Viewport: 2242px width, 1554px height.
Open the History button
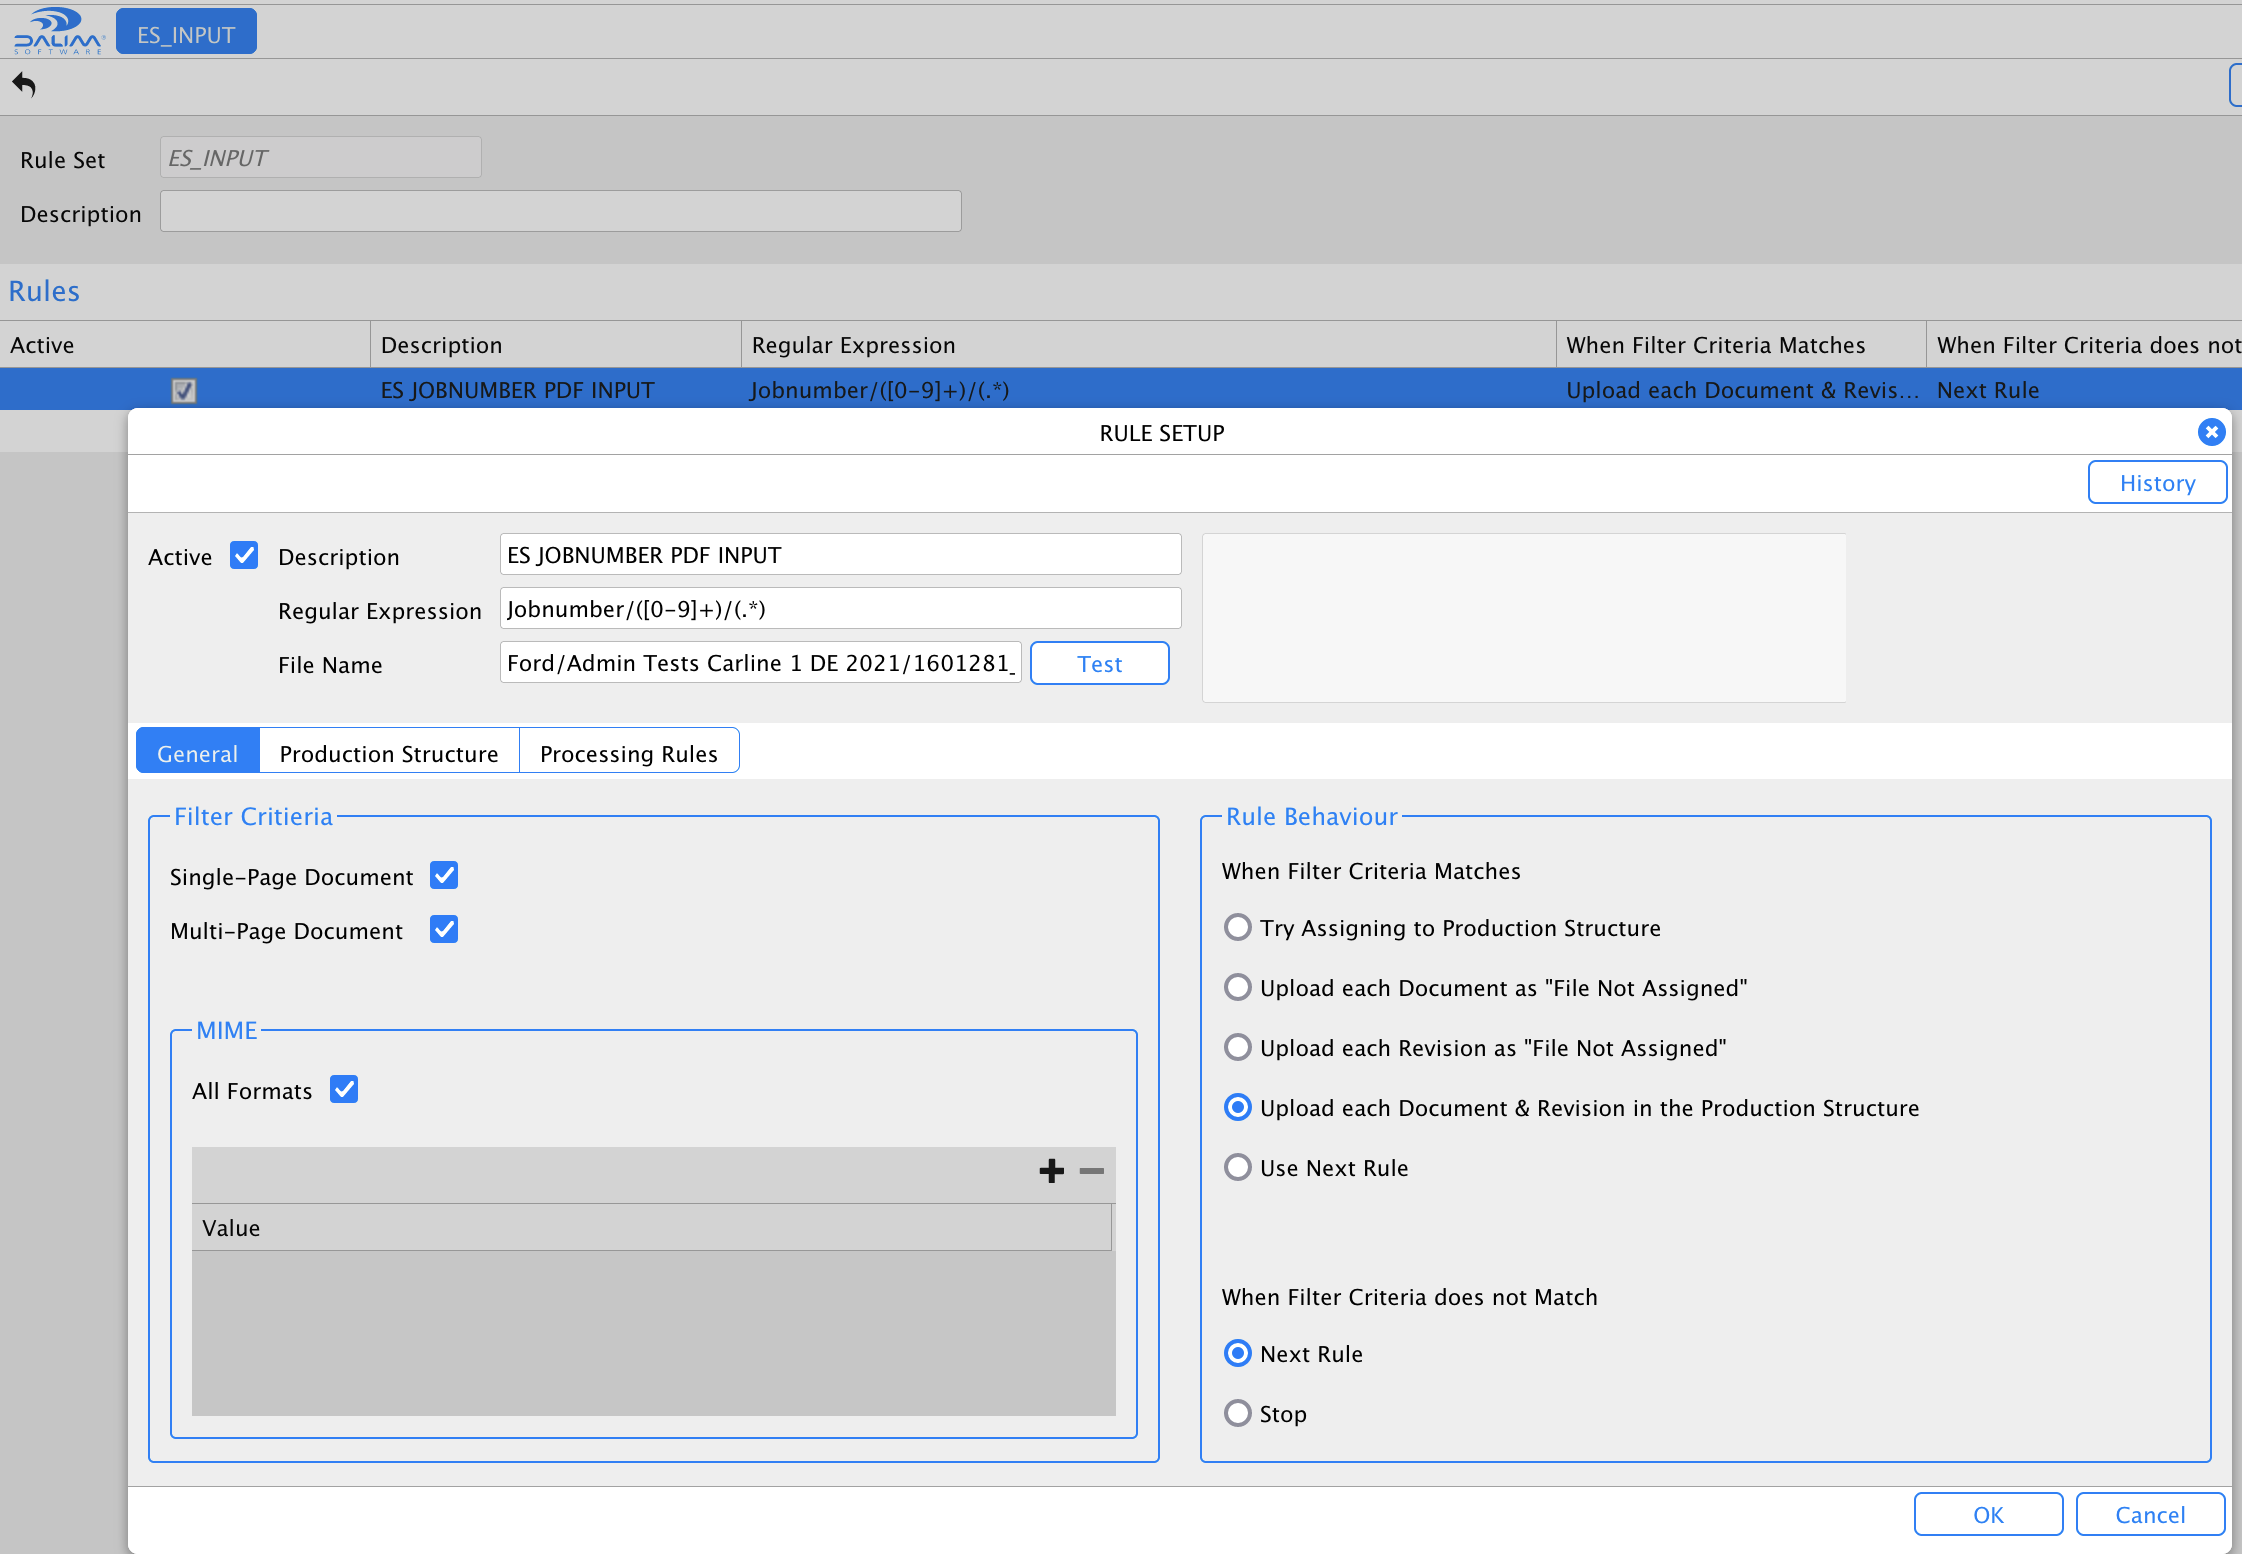point(2157,483)
